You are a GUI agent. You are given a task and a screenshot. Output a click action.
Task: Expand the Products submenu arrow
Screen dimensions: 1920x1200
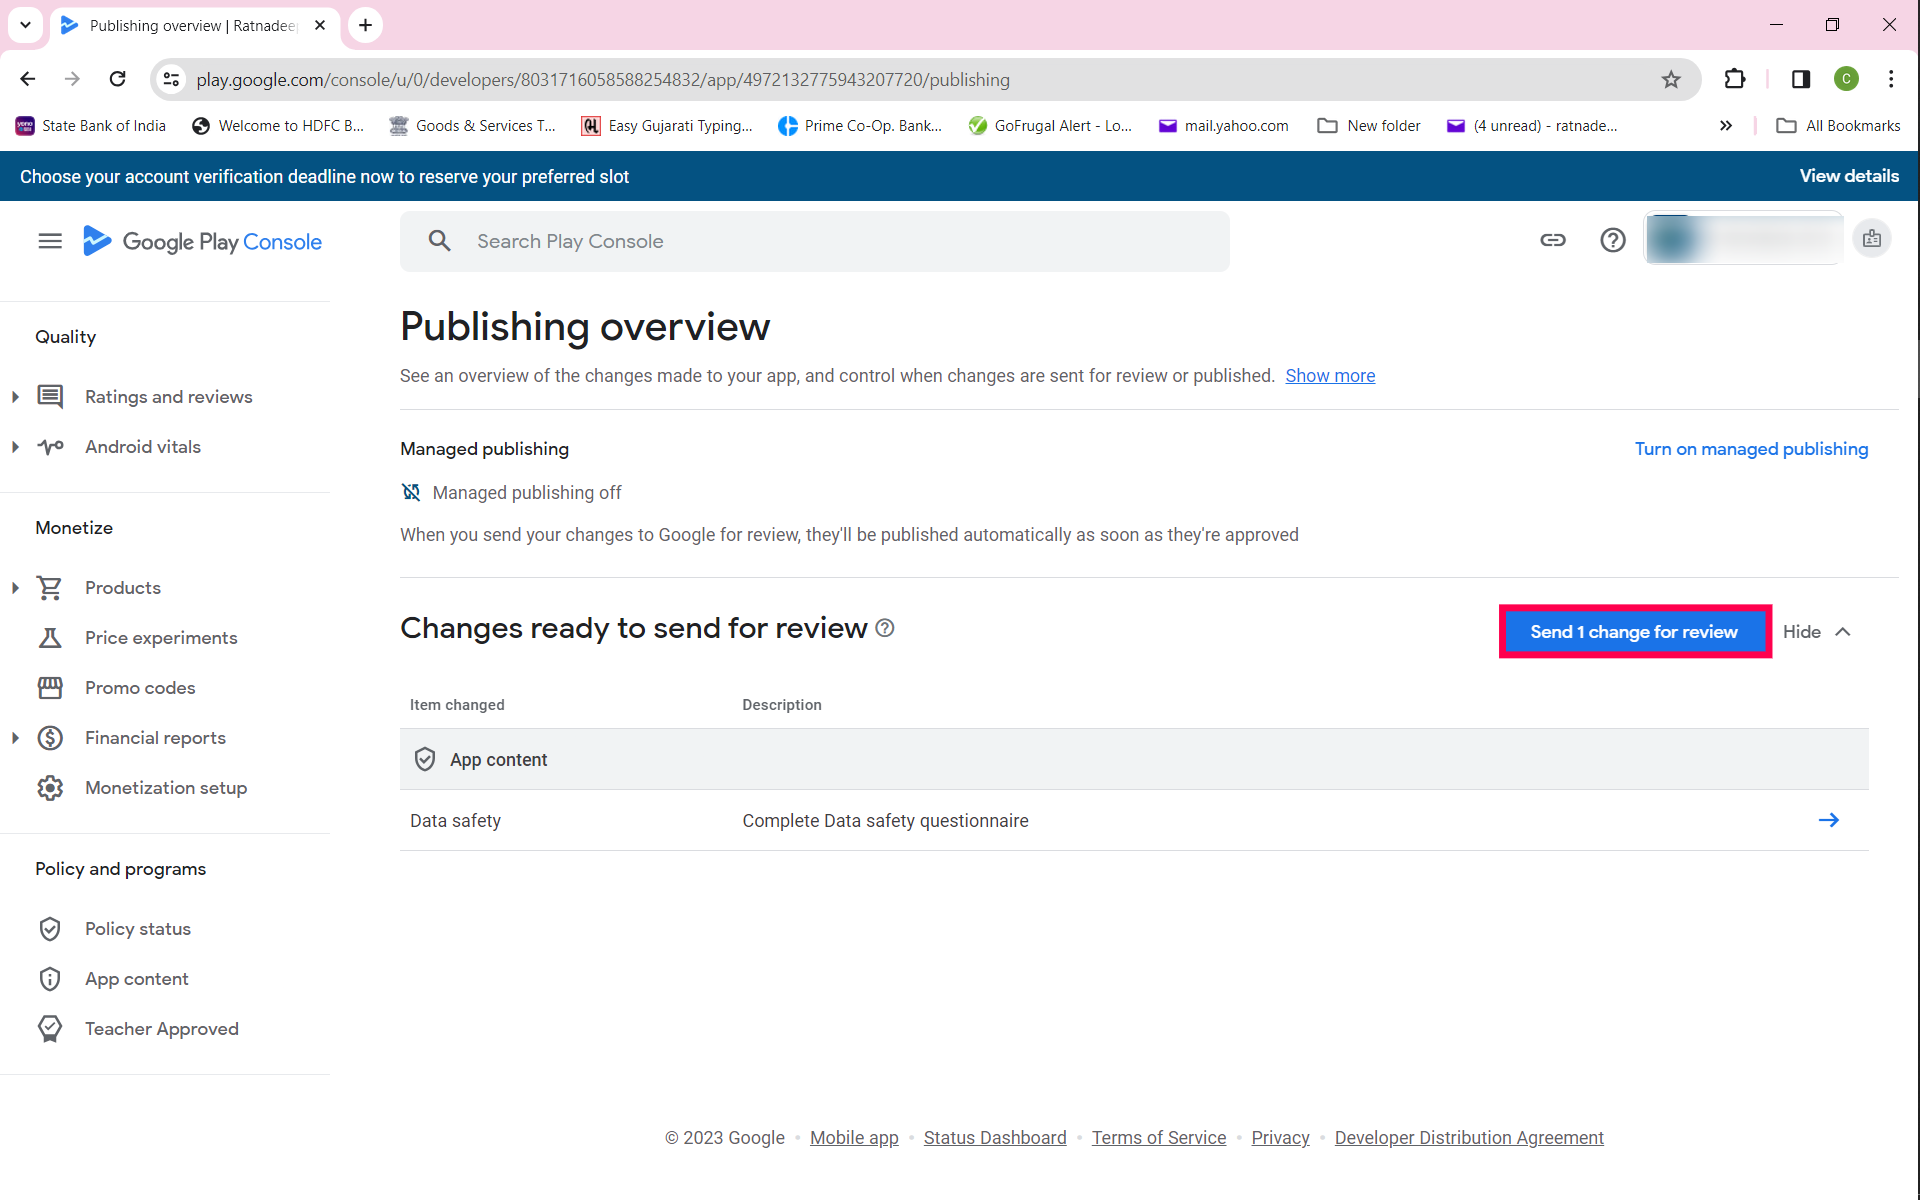15,588
